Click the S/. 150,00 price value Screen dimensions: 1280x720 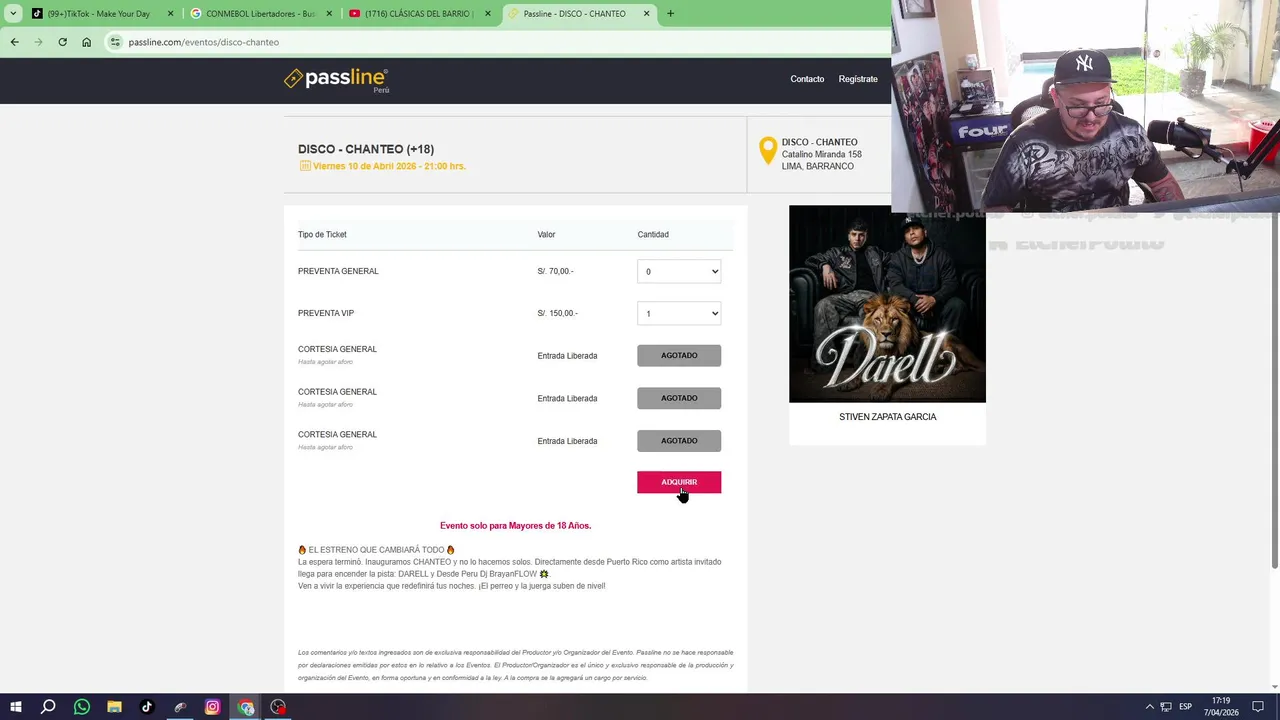click(555, 313)
